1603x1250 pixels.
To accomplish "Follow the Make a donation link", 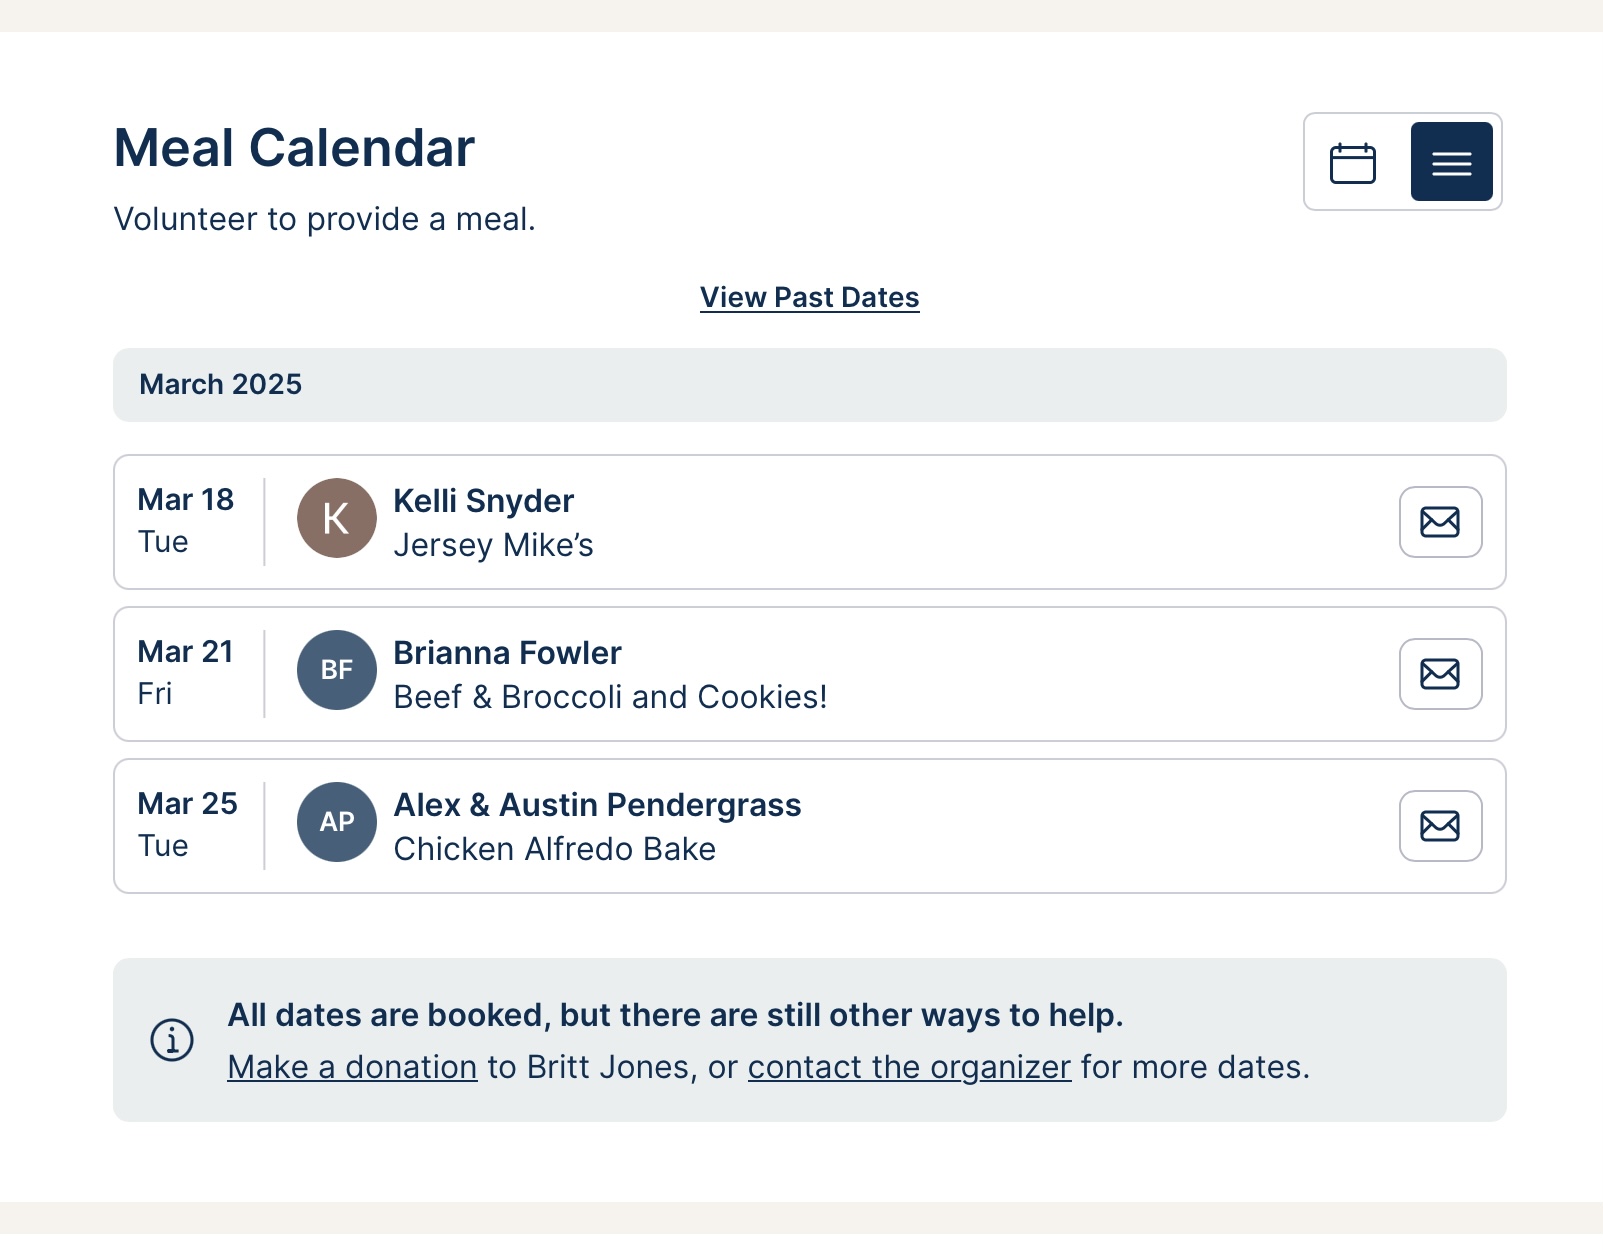I will (x=352, y=1067).
